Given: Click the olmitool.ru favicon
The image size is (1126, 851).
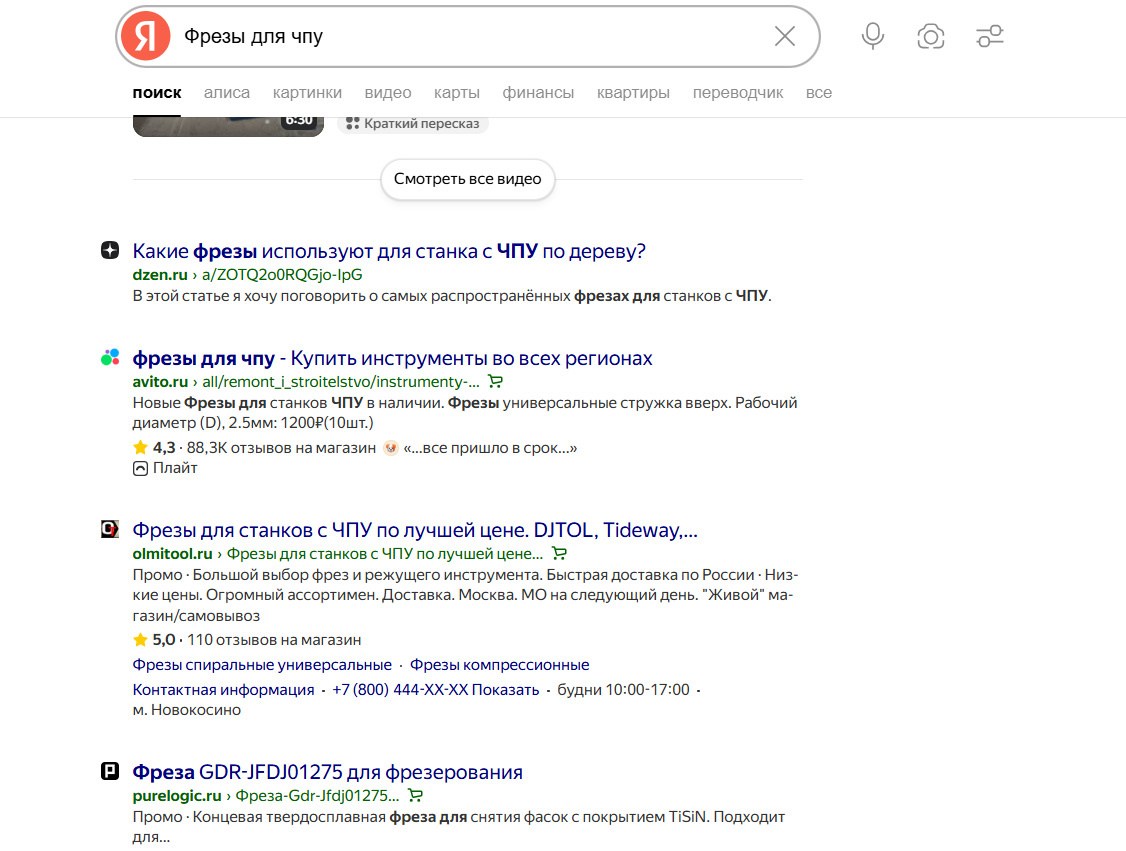Looking at the screenshot, I should pyautogui.click(x=110, y=529).
